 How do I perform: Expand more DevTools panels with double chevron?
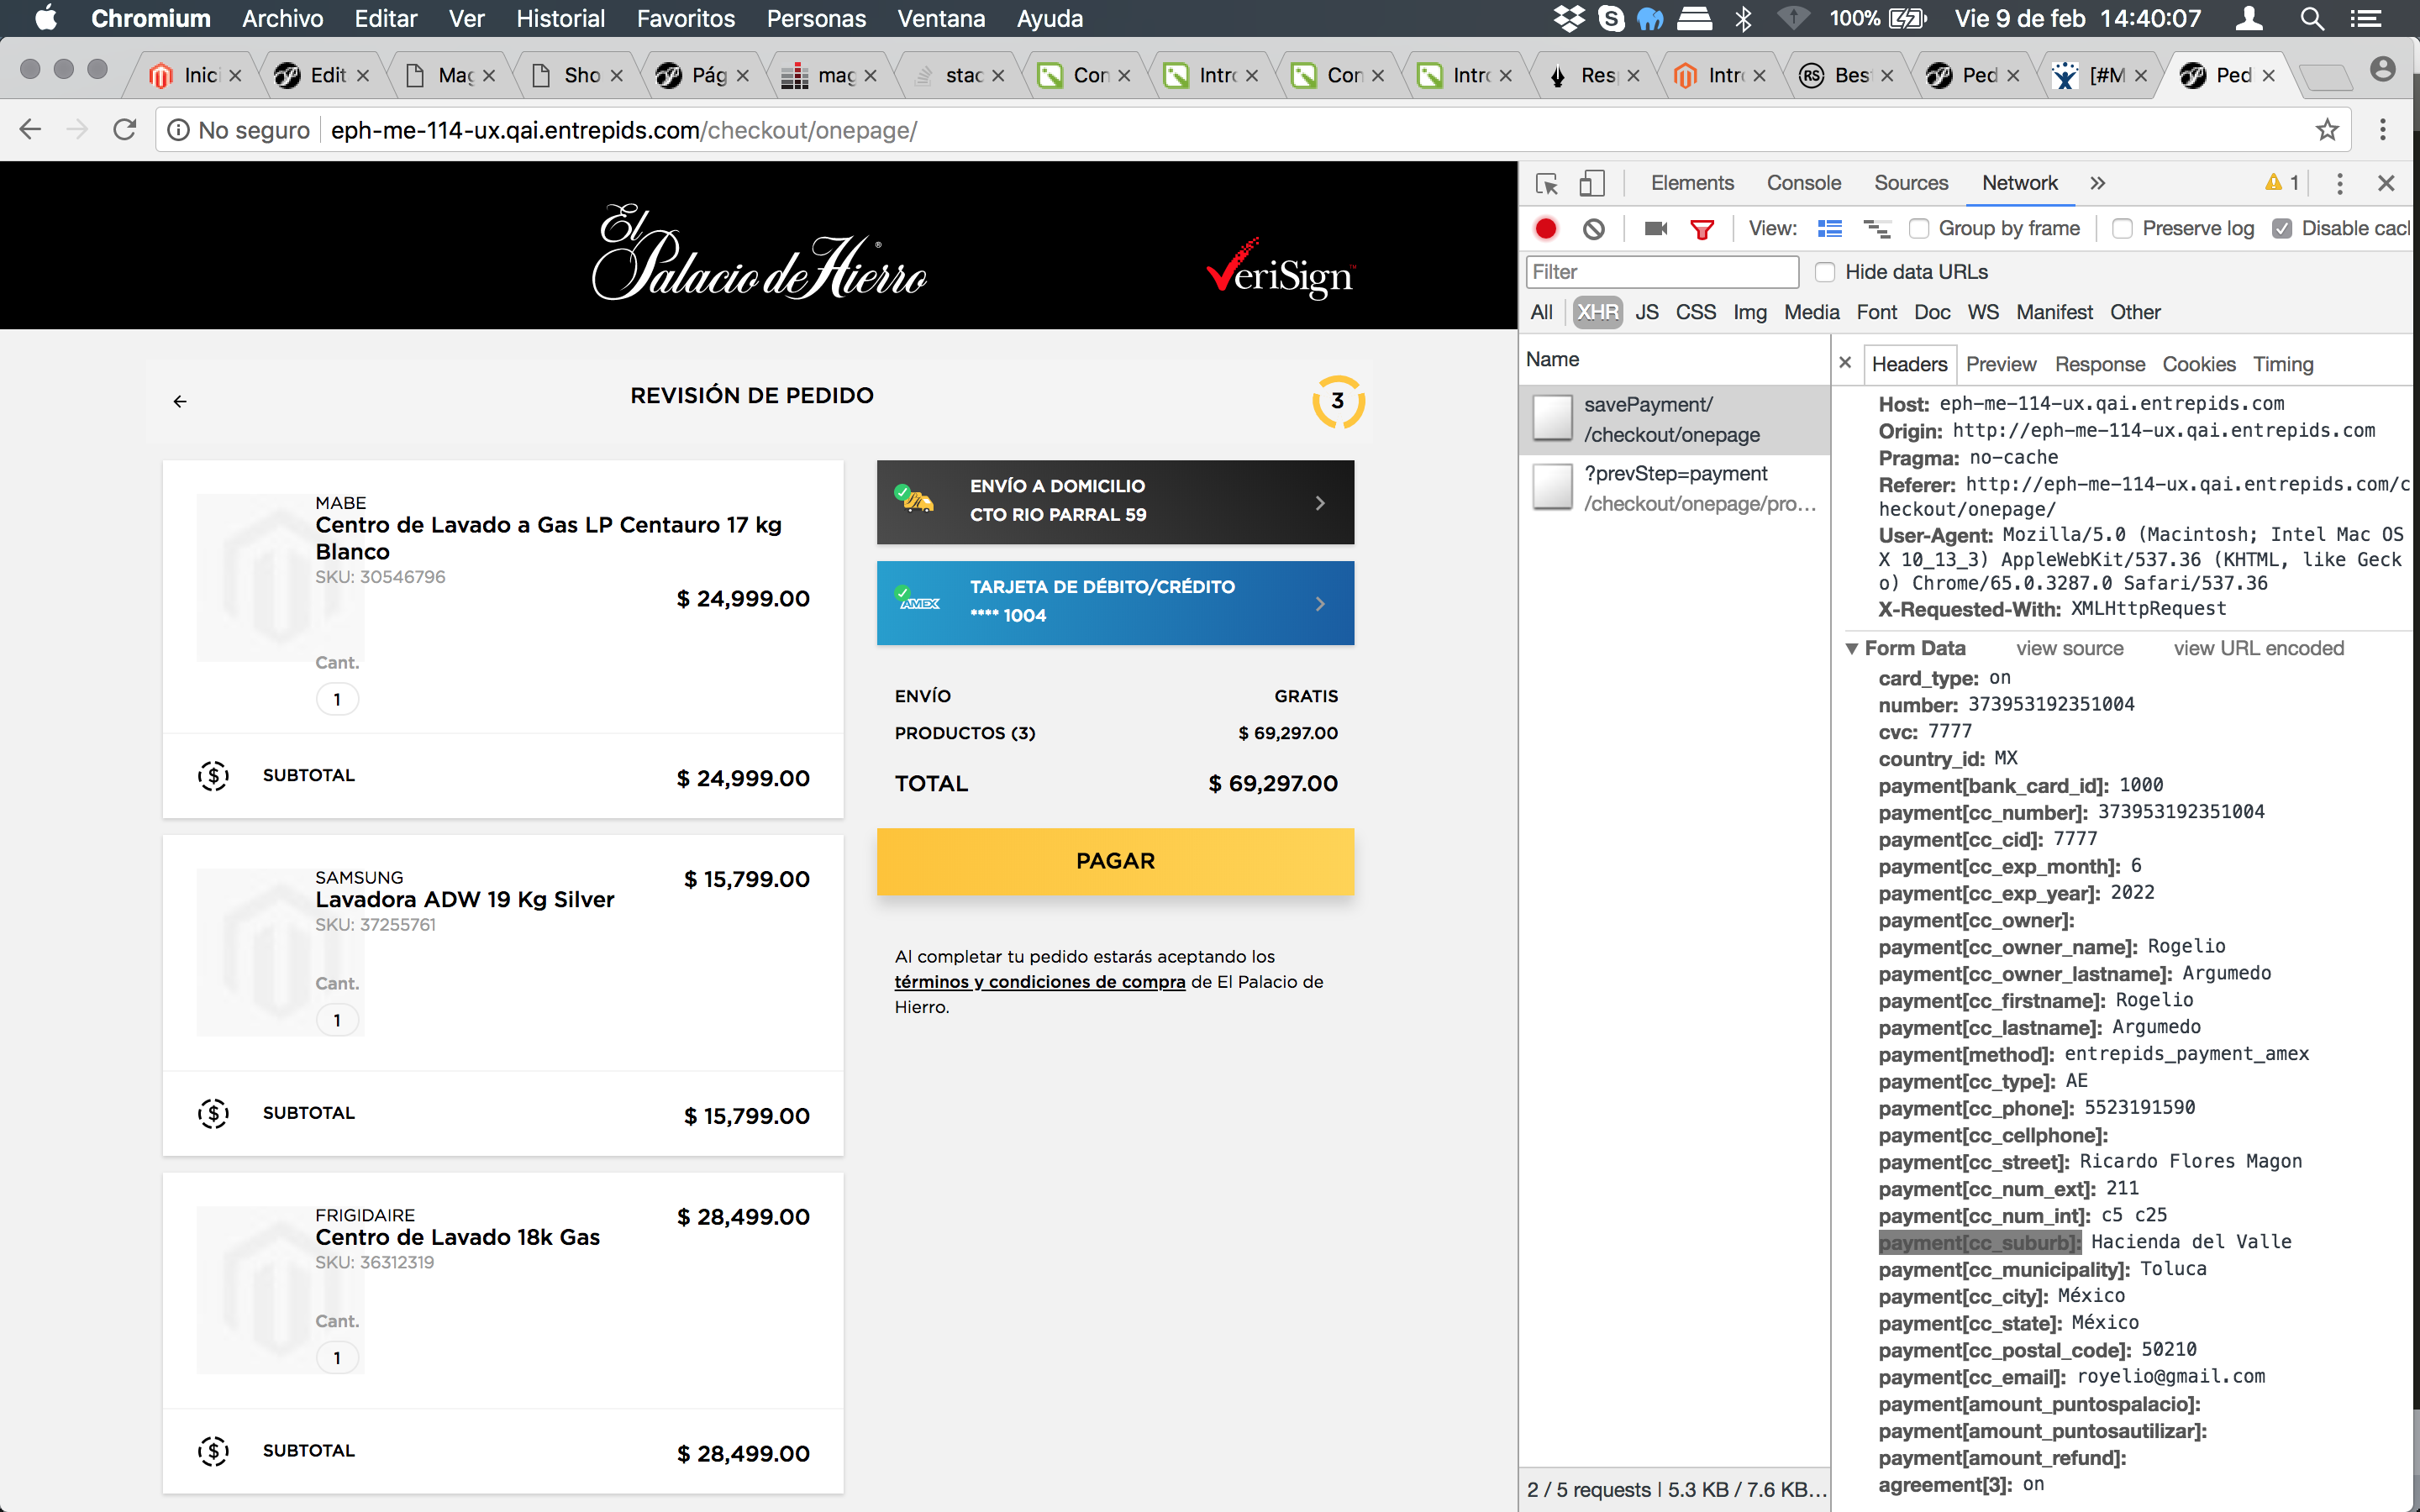point(2098,183)
